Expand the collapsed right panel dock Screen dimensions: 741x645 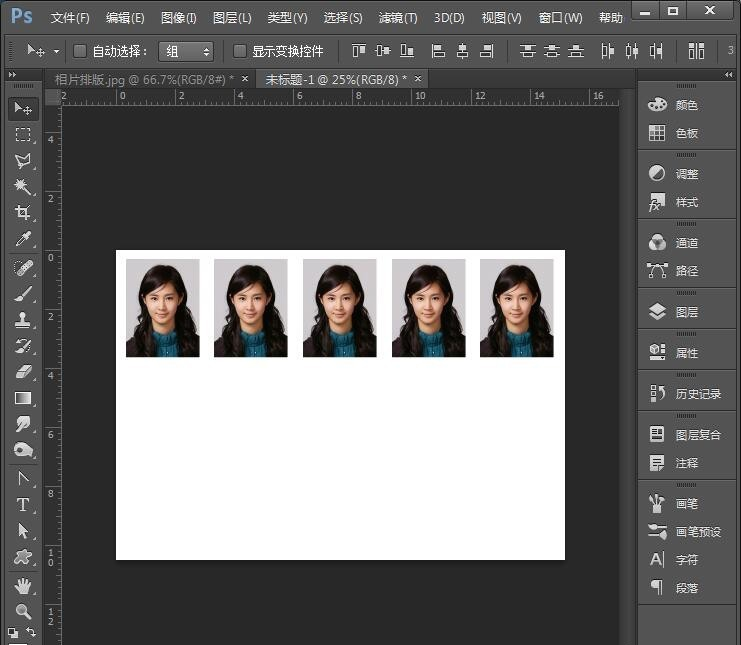pos(728,75)
